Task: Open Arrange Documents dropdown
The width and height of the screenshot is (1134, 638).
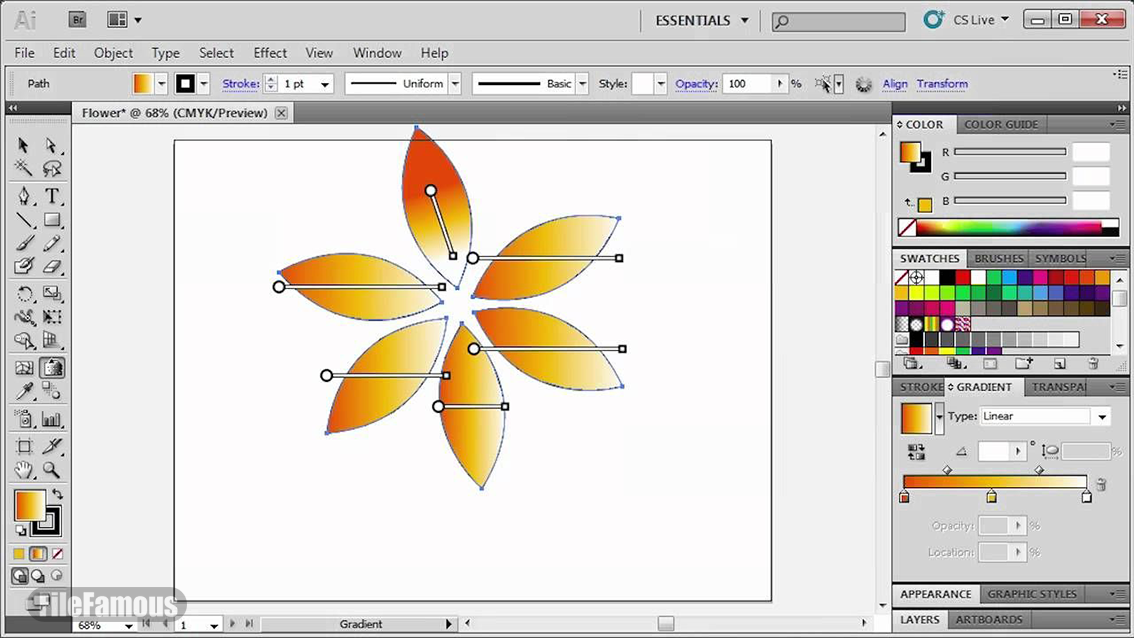Action: 124,20
